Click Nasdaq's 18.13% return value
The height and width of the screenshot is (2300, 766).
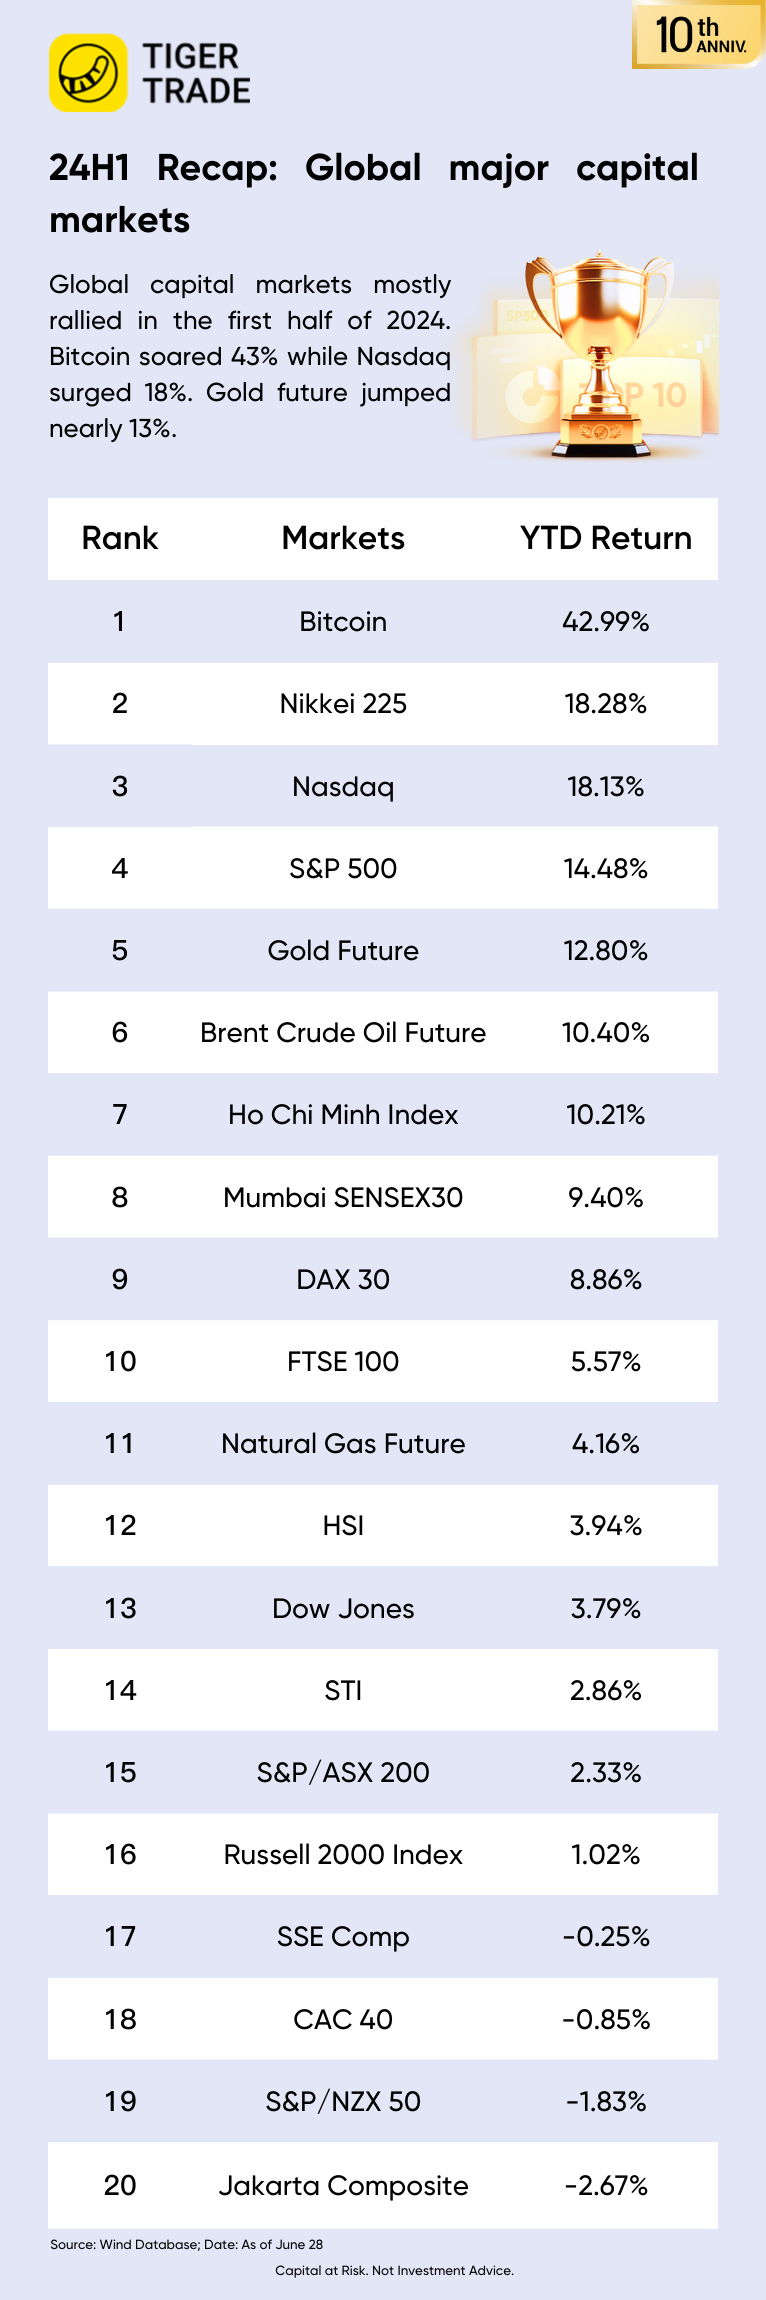605,787
